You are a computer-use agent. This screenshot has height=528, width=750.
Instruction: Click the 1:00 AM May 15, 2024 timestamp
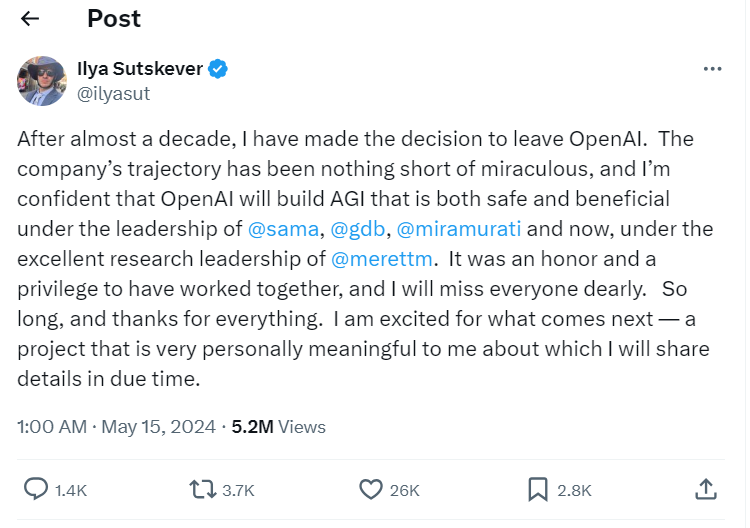116,426
